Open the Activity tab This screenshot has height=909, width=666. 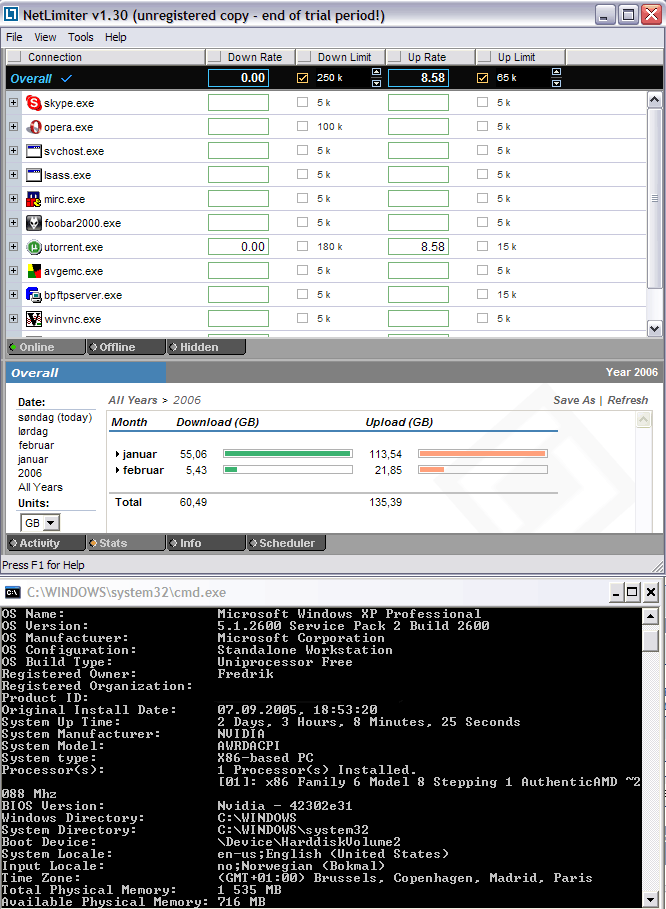(46, 543)
